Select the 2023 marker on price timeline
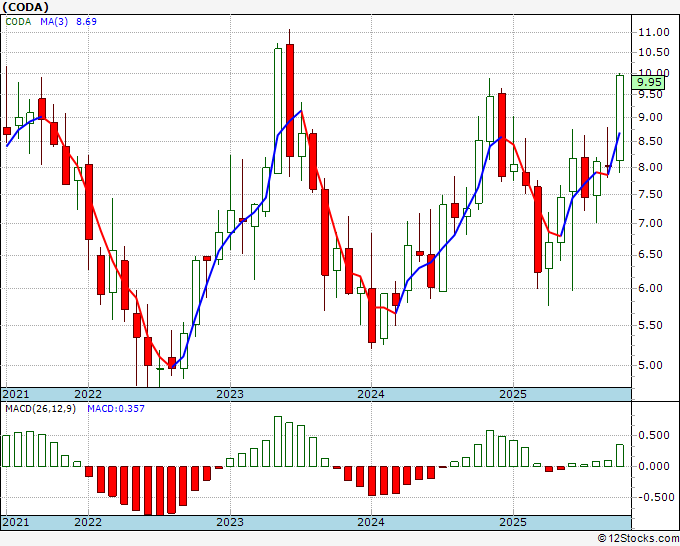 pyautogui.click(x=230, y=394)
